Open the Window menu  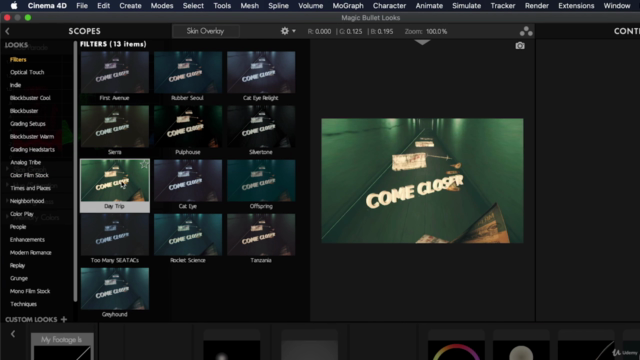617,6
